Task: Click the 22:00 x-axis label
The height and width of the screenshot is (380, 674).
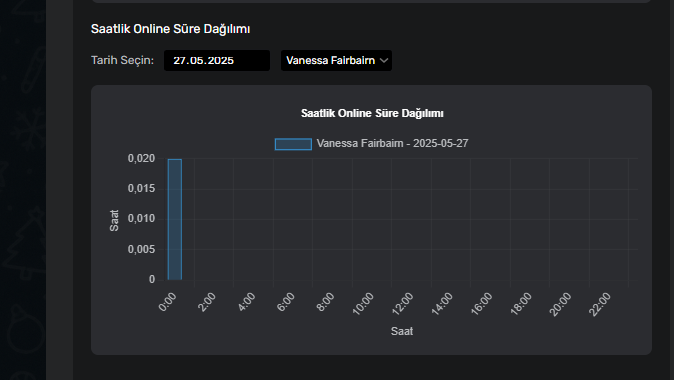Action: coord(600,304)
